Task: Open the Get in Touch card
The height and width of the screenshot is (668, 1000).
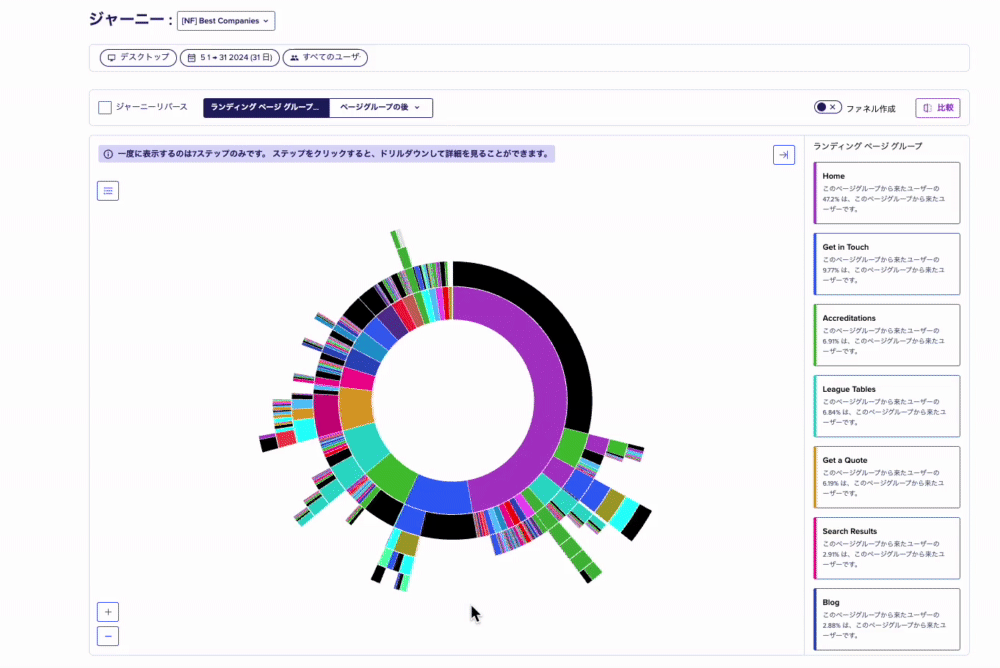Action: click(x=887, y=264)
